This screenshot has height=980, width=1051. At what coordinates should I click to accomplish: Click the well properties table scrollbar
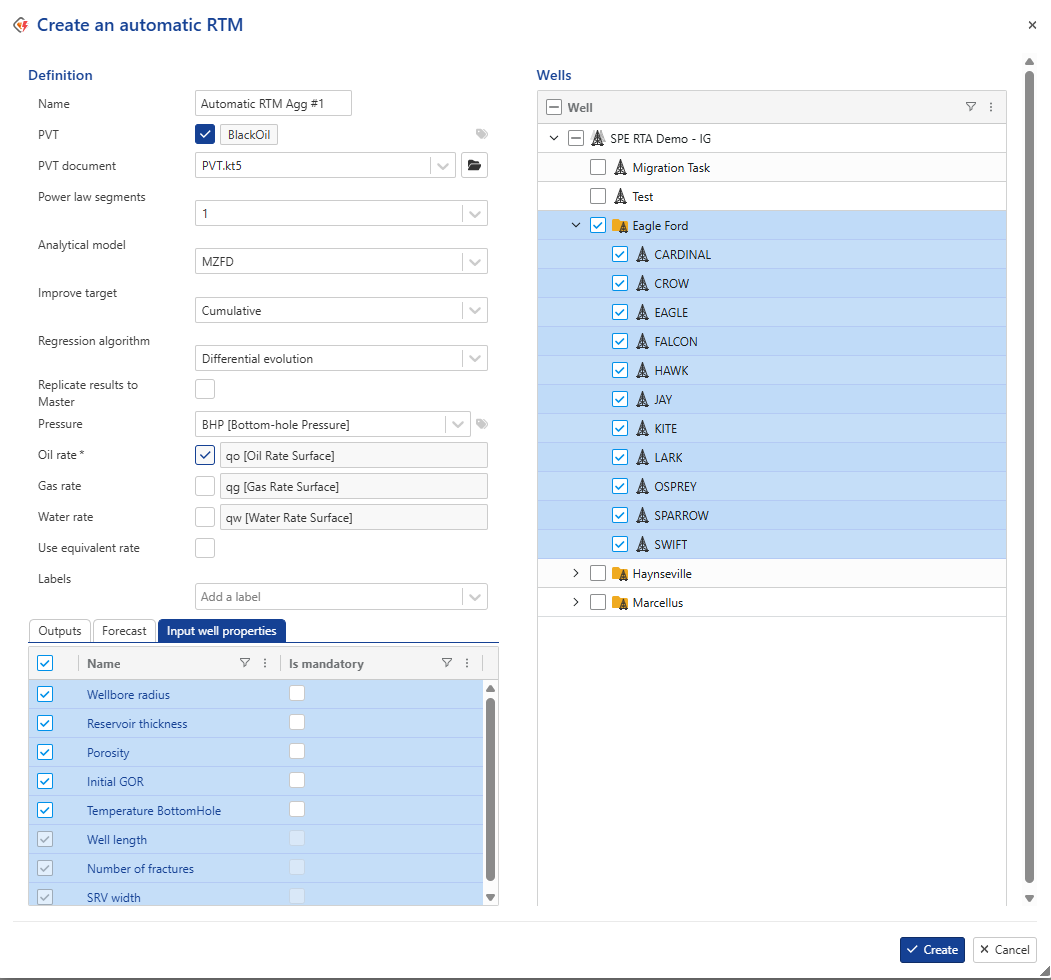490,790
